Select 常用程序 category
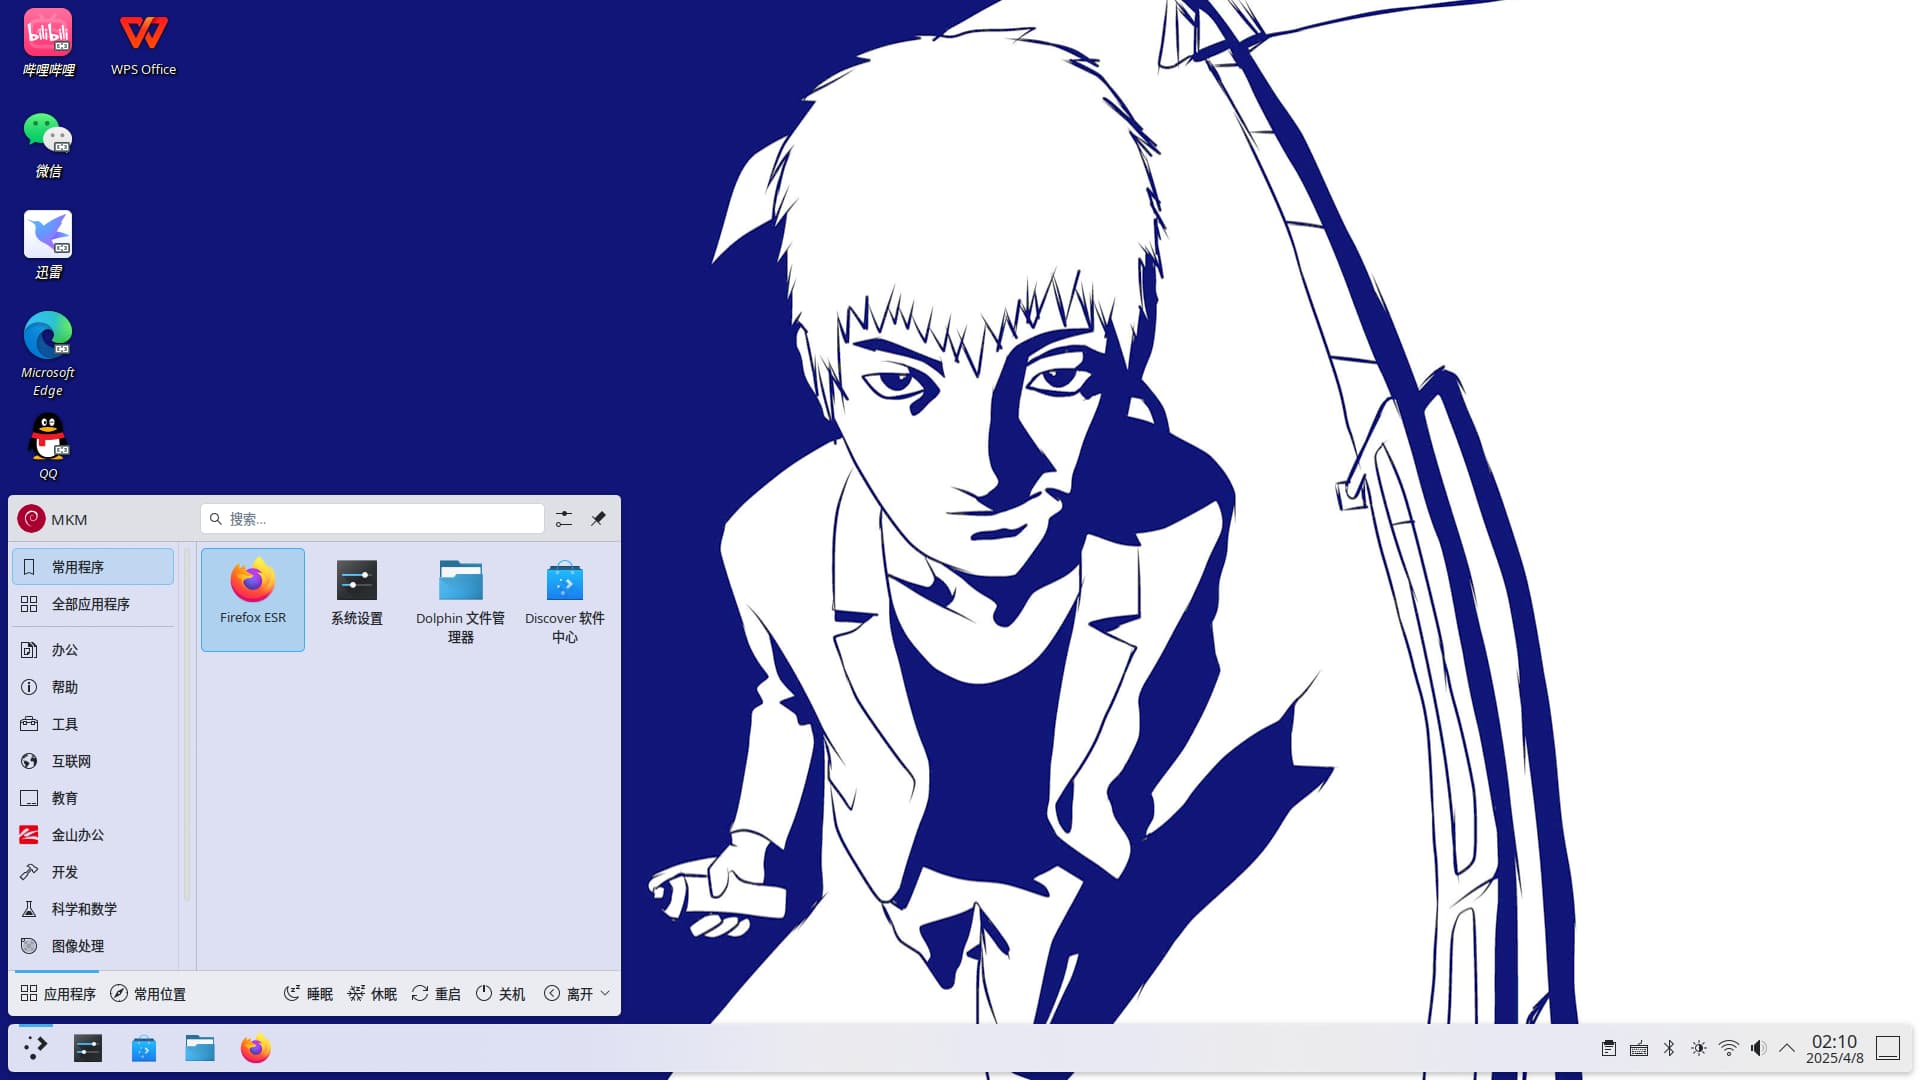The image size is (1920, 1080). coord(93,567)
